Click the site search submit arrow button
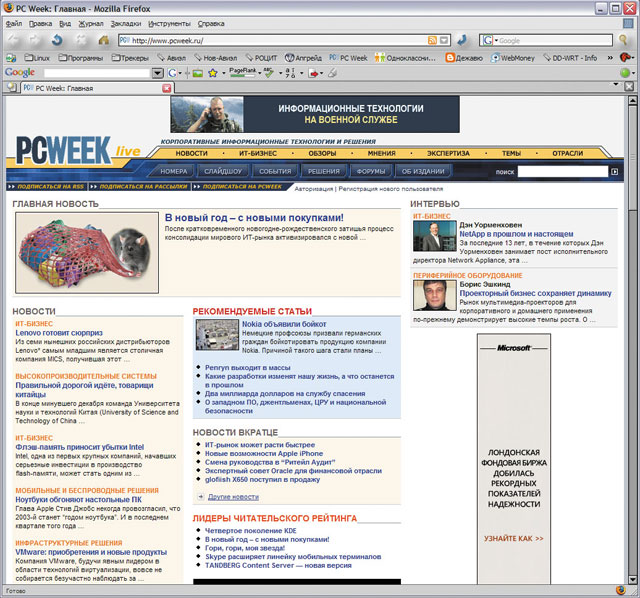This screenshot has width=640, height=598. [614, 172]
